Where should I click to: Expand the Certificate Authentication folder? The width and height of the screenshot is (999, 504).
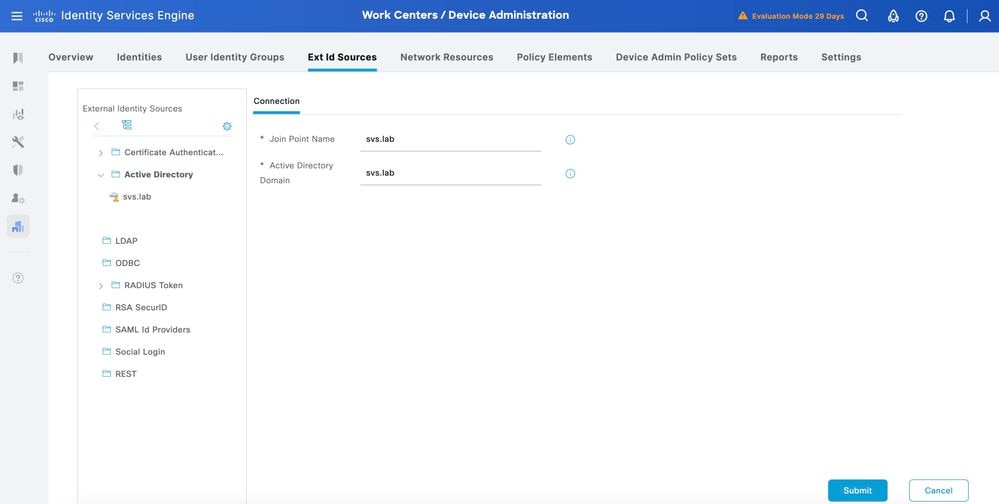click(101, 153)
